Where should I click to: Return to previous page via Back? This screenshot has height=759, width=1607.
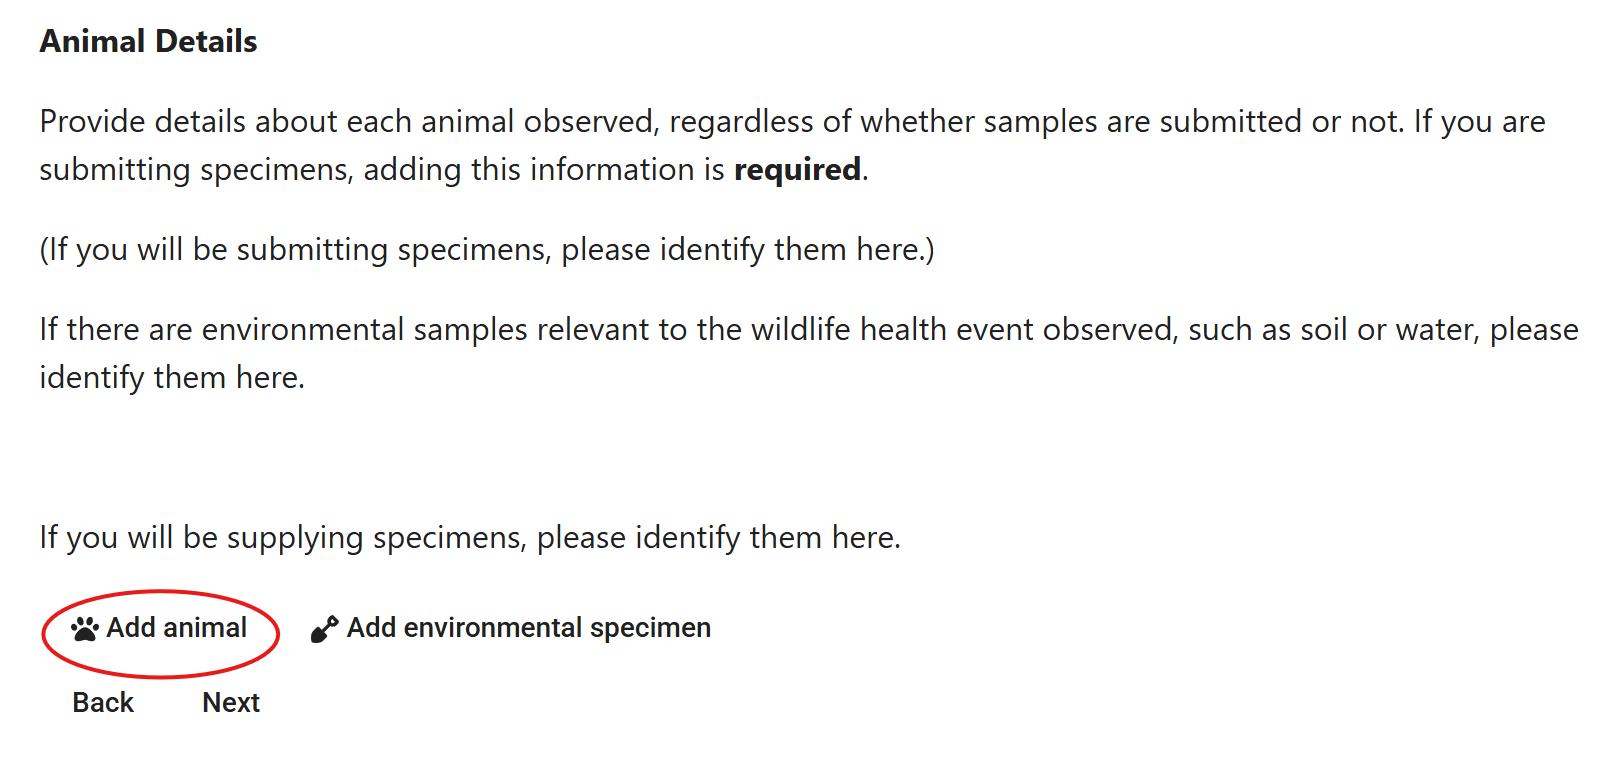(x=101, y=703)
